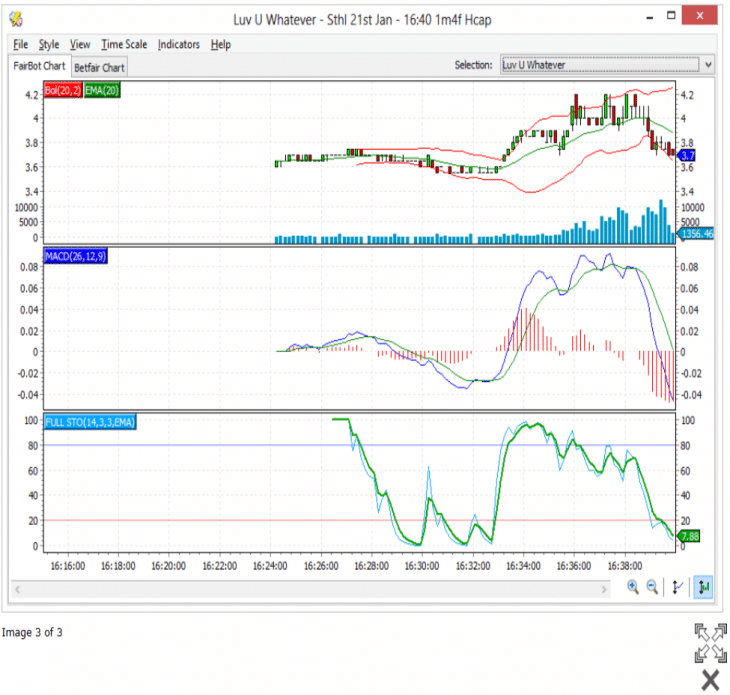Click the zoom in magnifier icon
The height and width of the screenshot is (695, 730).
click(x=633, y=587)
